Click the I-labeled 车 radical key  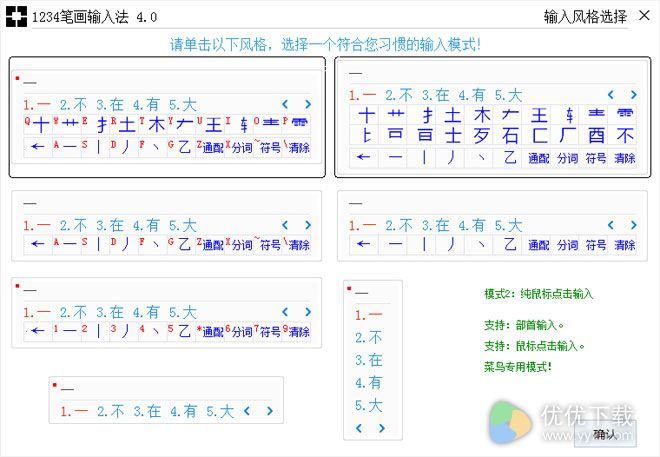pyautogui.click(x=239, y=125)
